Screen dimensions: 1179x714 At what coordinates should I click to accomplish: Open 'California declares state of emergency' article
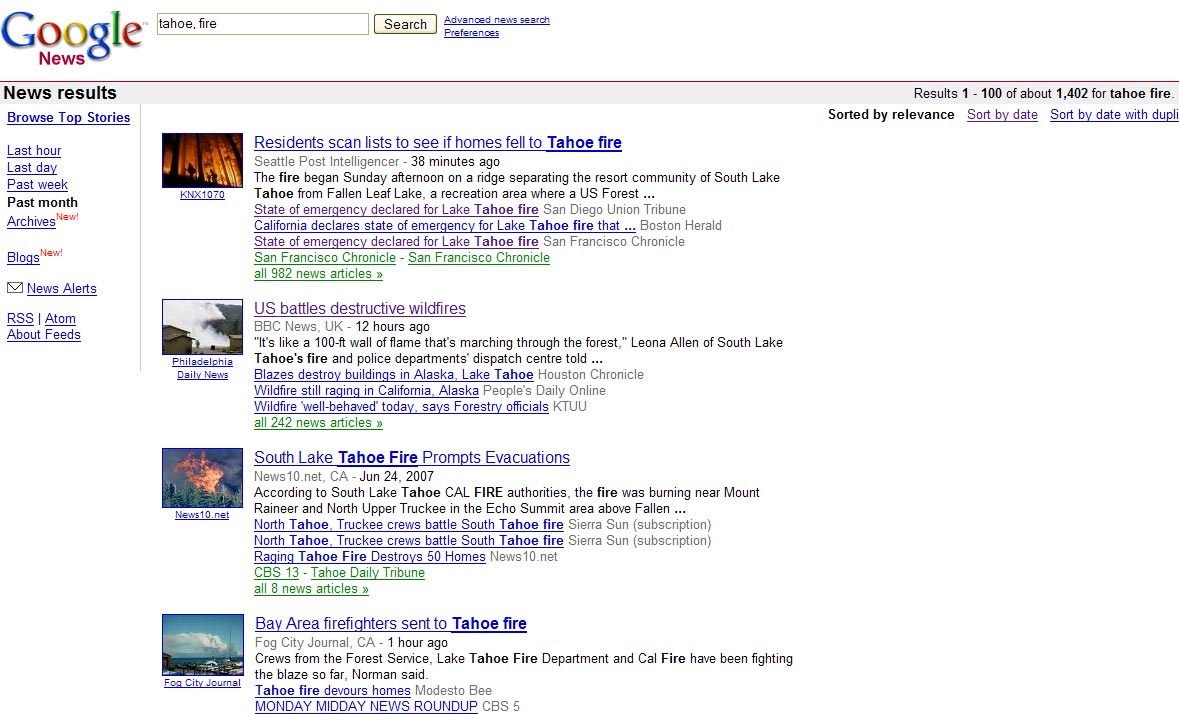(x=445, y=225)
